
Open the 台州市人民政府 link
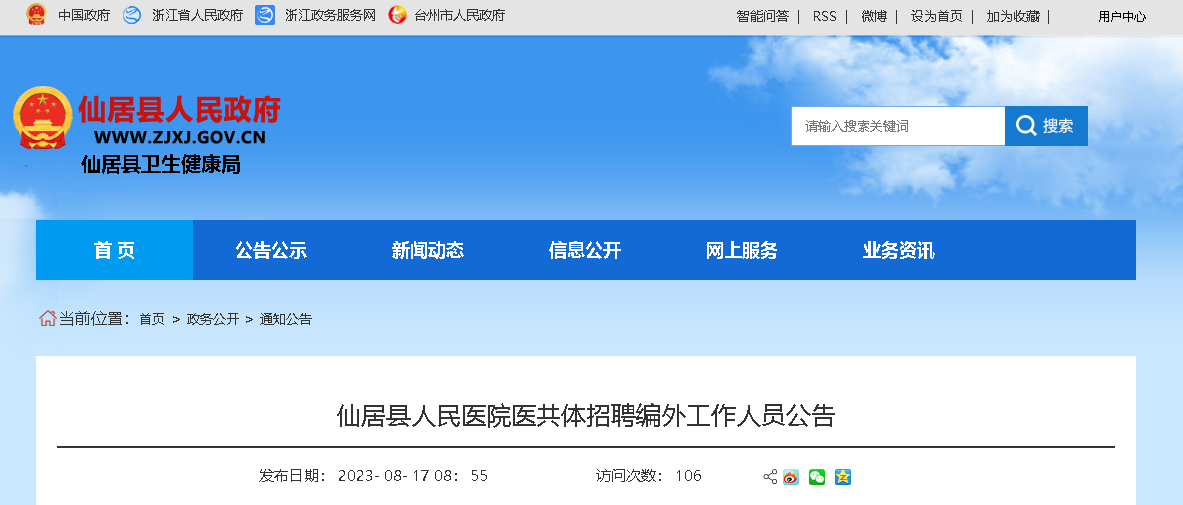[x=459, y=16]
